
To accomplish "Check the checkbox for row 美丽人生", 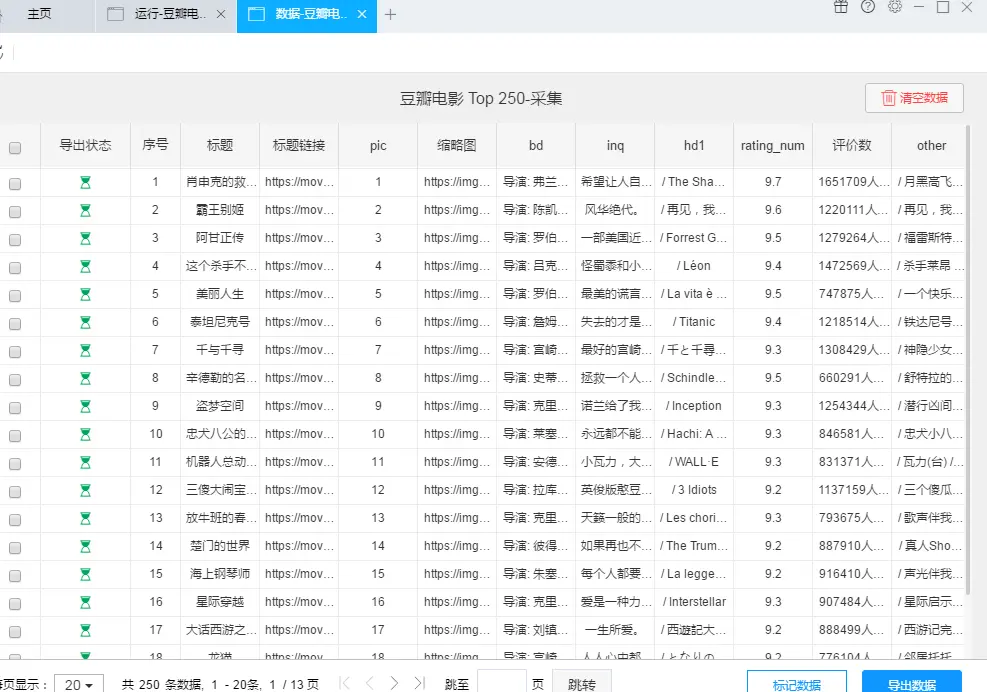I will point(15,296).
